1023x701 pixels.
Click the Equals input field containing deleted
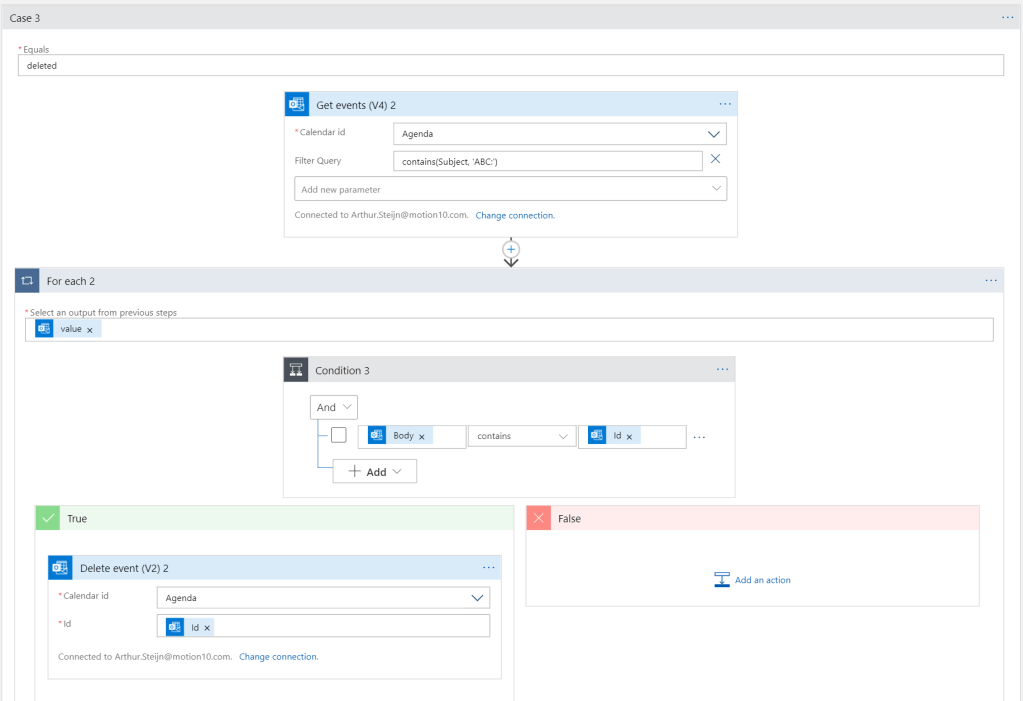tap(510, 65)
